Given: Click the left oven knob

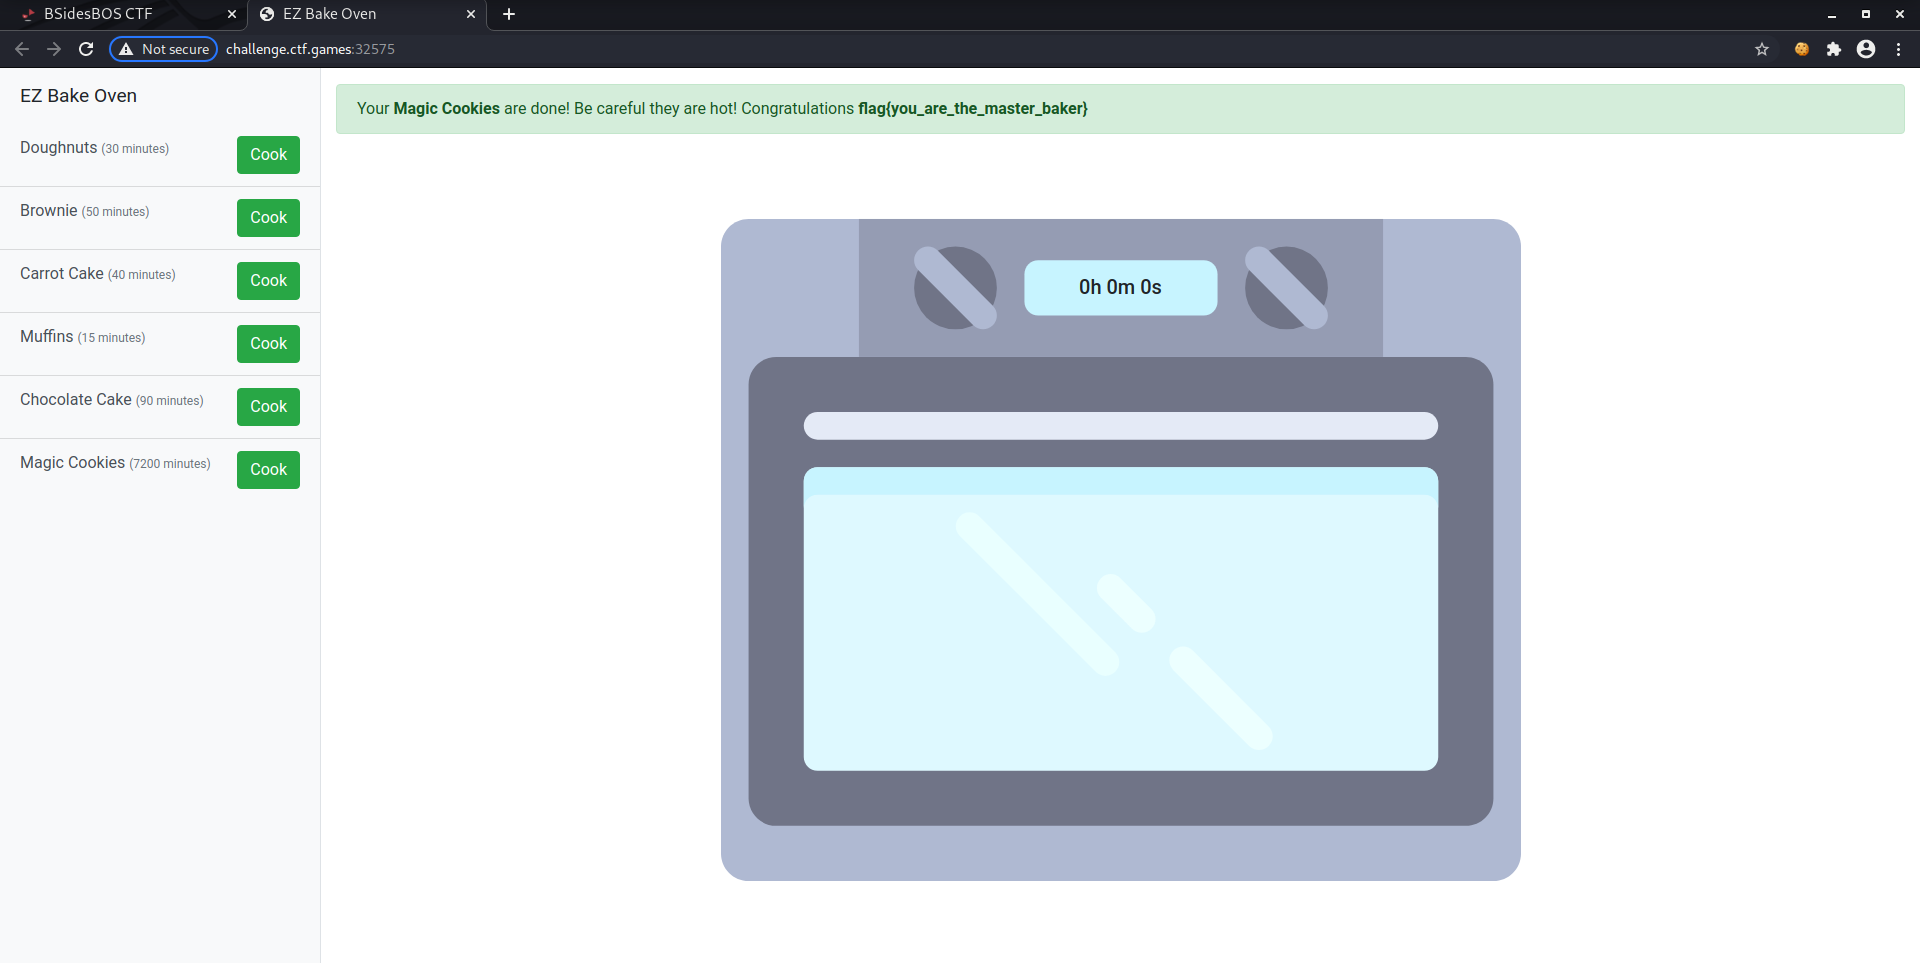Looking at the screenshot, I should coord(955,288).
